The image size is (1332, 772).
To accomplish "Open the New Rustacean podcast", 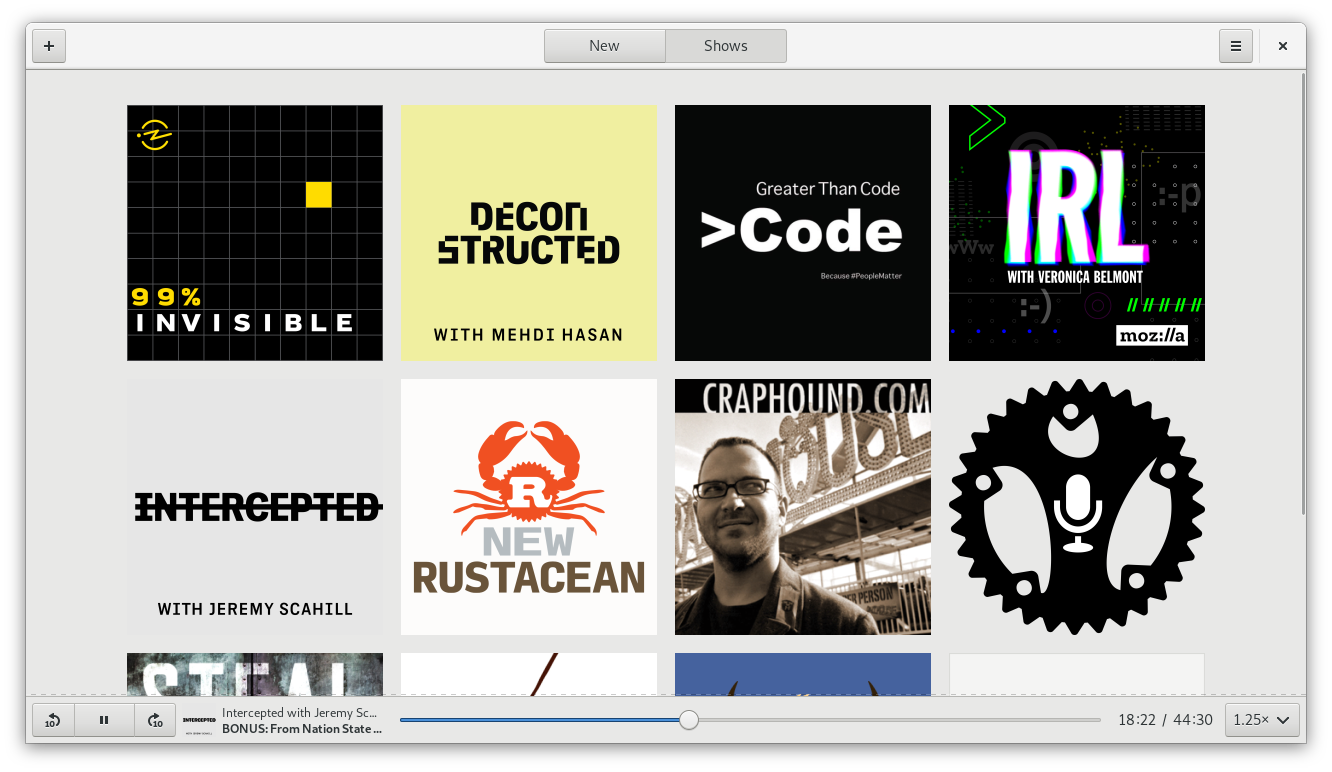I will [529, 507].
